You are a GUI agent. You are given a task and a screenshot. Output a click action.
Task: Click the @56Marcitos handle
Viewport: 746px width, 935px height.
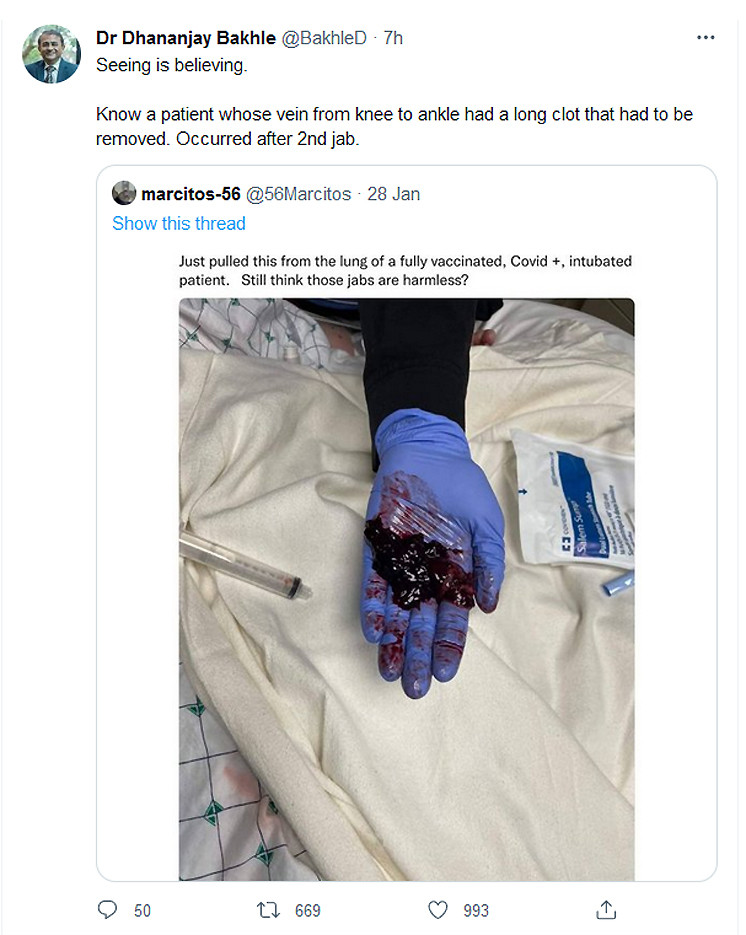(x=299, y=194)
